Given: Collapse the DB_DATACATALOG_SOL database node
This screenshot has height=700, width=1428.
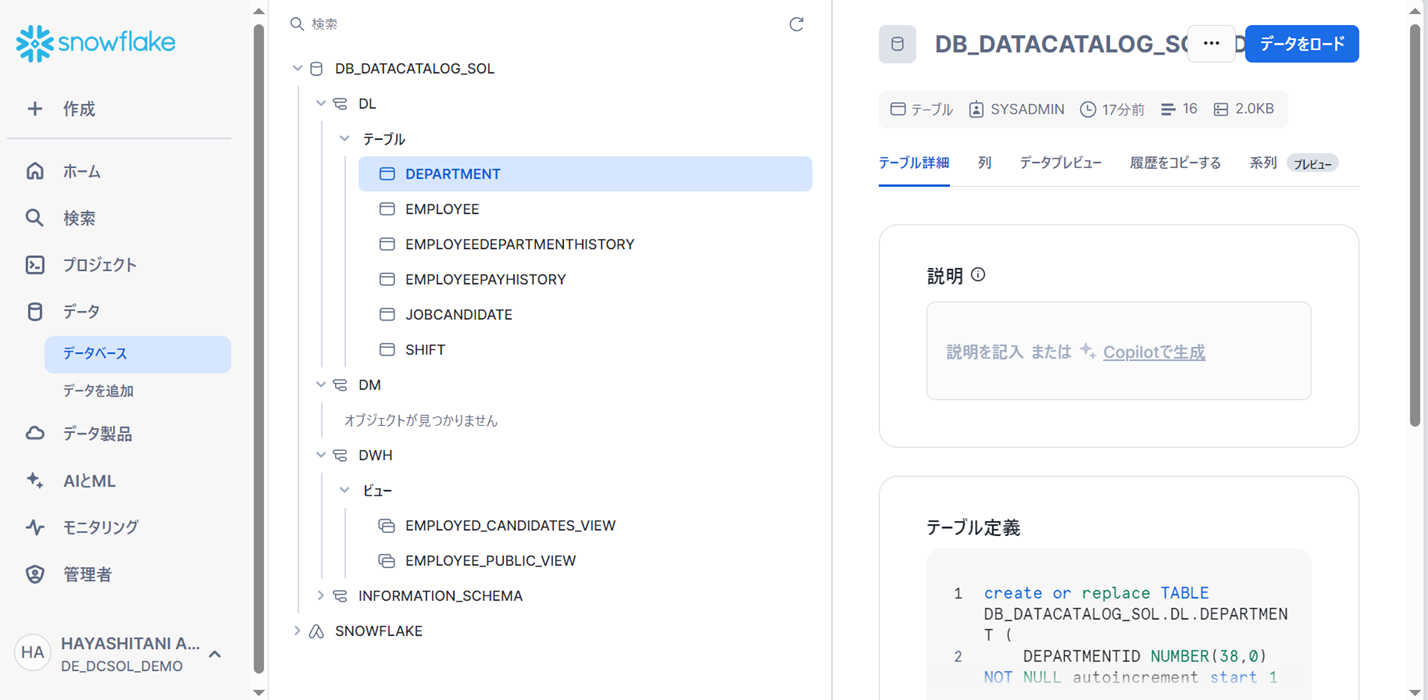Looking at the screenshot, I should pyautogui.click(x=297, y=69).
